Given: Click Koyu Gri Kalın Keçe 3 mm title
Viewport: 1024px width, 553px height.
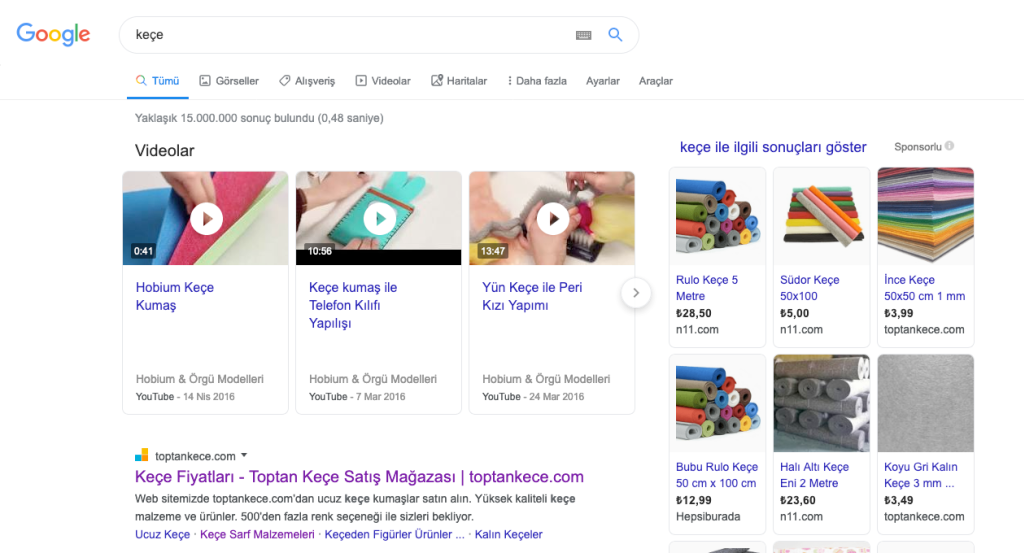Looking at the screenshot, I should (x=921, y=475).
